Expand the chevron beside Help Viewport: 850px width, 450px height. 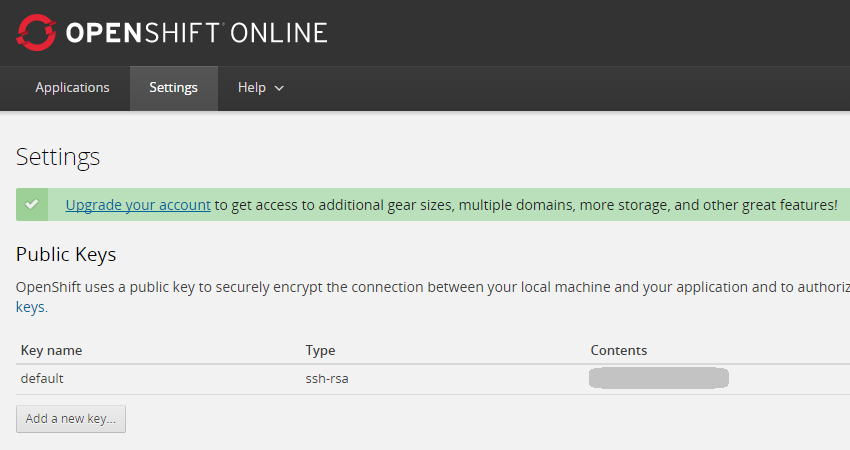(279, 89)
